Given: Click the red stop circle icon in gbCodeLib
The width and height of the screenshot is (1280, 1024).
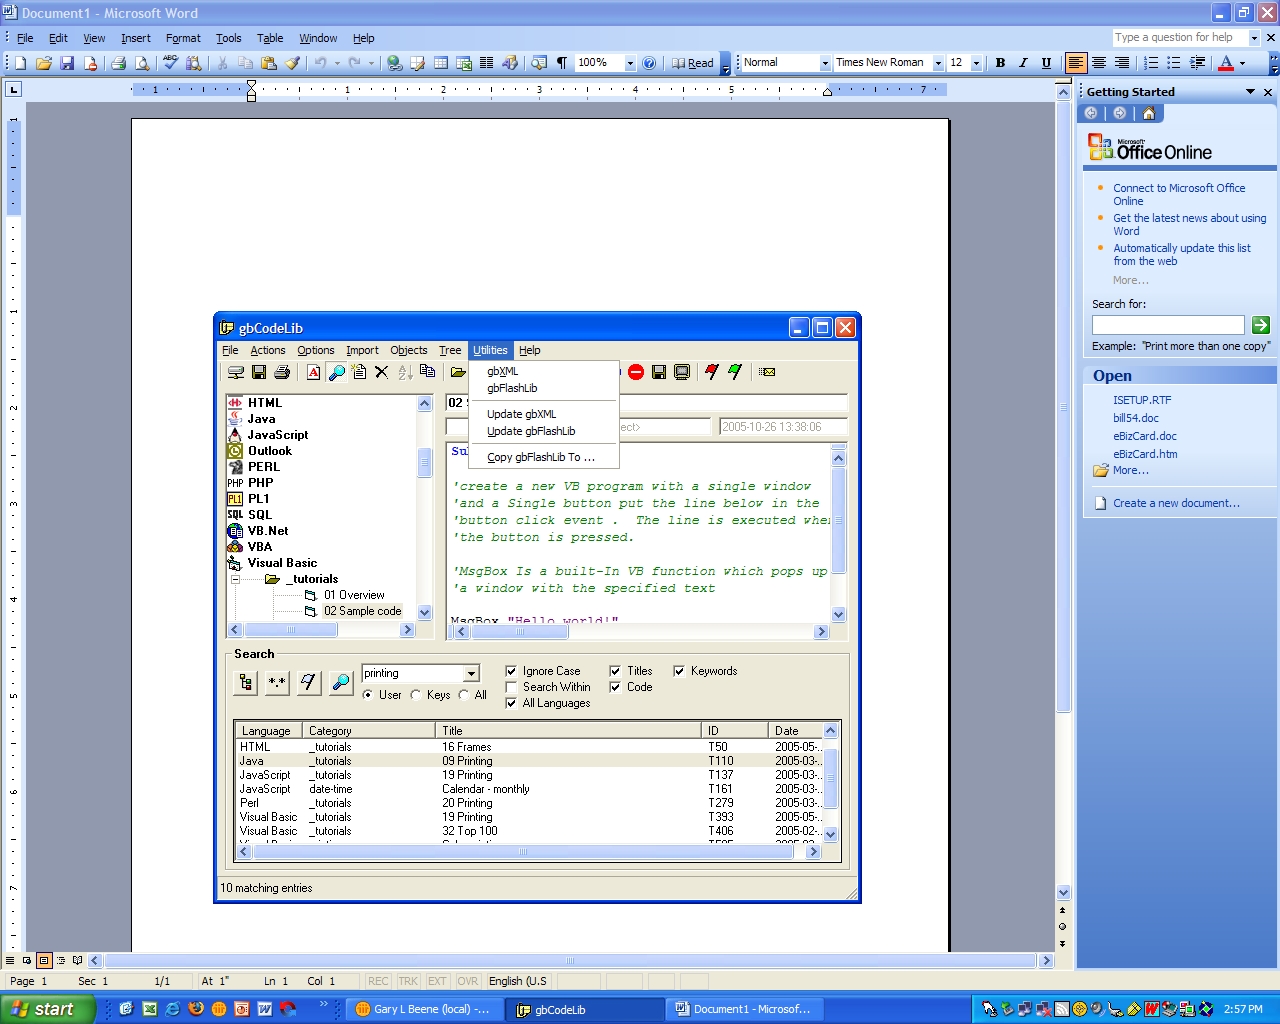Looking at the screenshot, I should coord(636,372).
